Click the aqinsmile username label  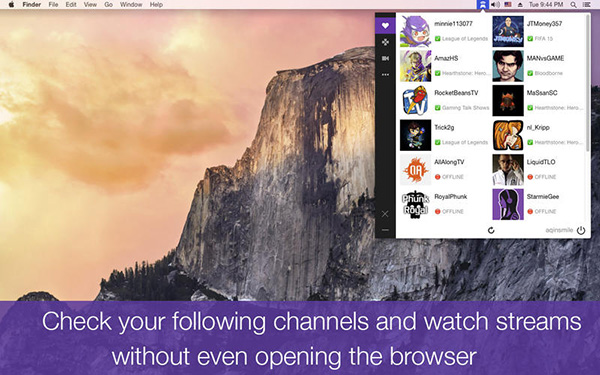pyautogui.click(x=559, y=230)
